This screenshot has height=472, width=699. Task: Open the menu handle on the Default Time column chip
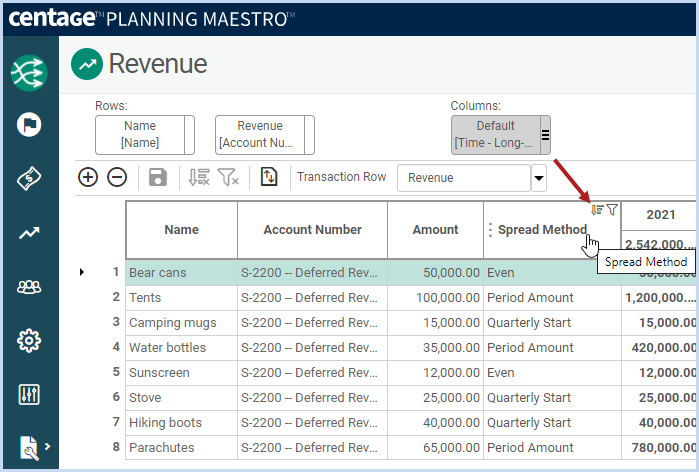[x=545, y=135]
